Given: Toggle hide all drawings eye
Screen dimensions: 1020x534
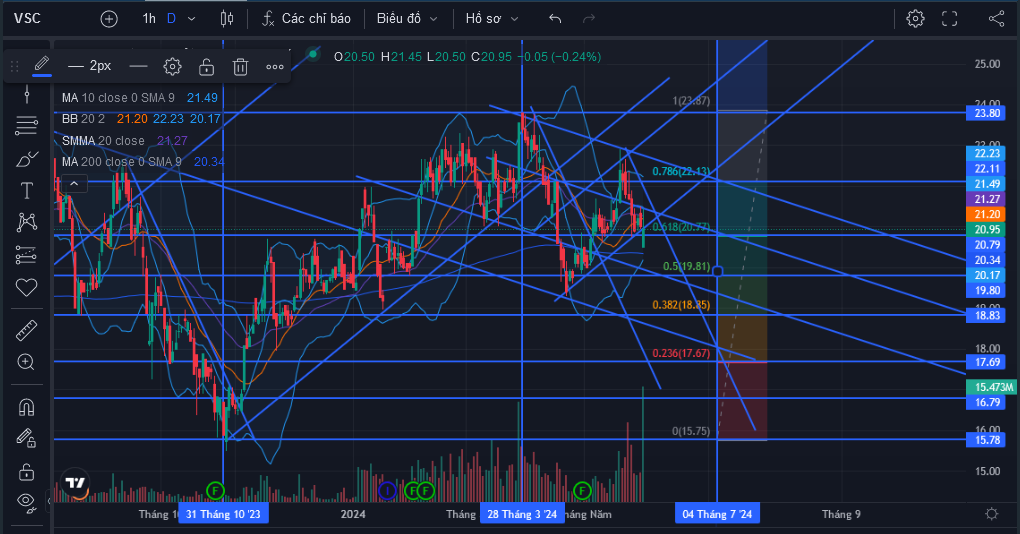Looking at the screenshot, I should [27, 501].
